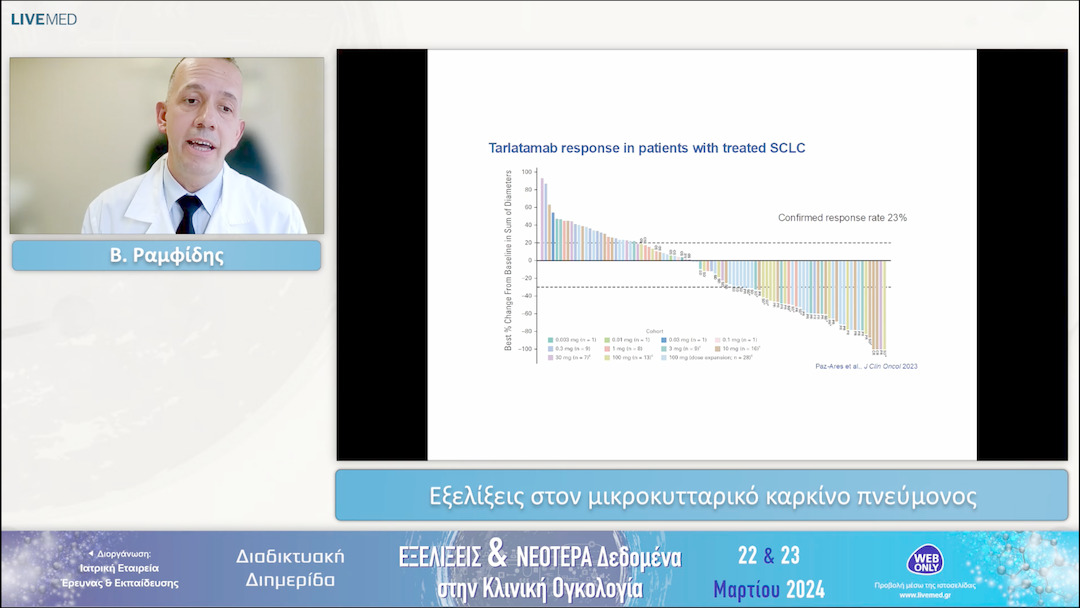Click the conference title ΕΞΕΛΙΞΕΙΣ & ΝΕΟΤΕΡΑ Δεδομένα

[x=540, y=554]
